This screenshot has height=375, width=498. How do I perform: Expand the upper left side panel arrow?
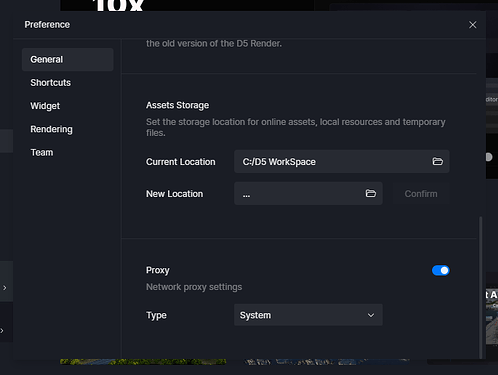coord(5,288)
